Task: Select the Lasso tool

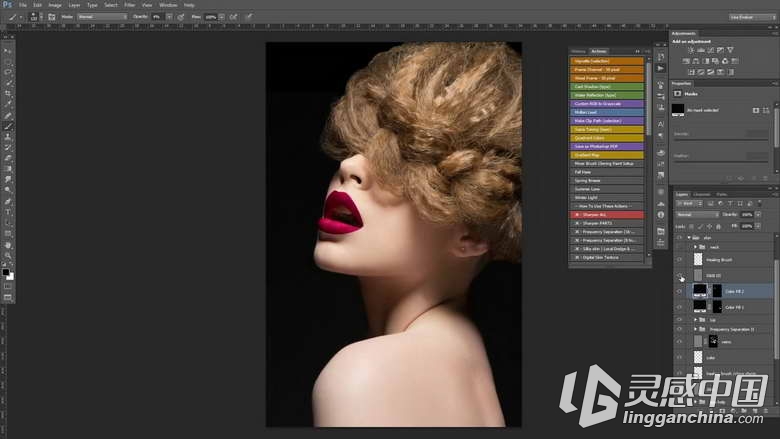Action: coord(7,72)
